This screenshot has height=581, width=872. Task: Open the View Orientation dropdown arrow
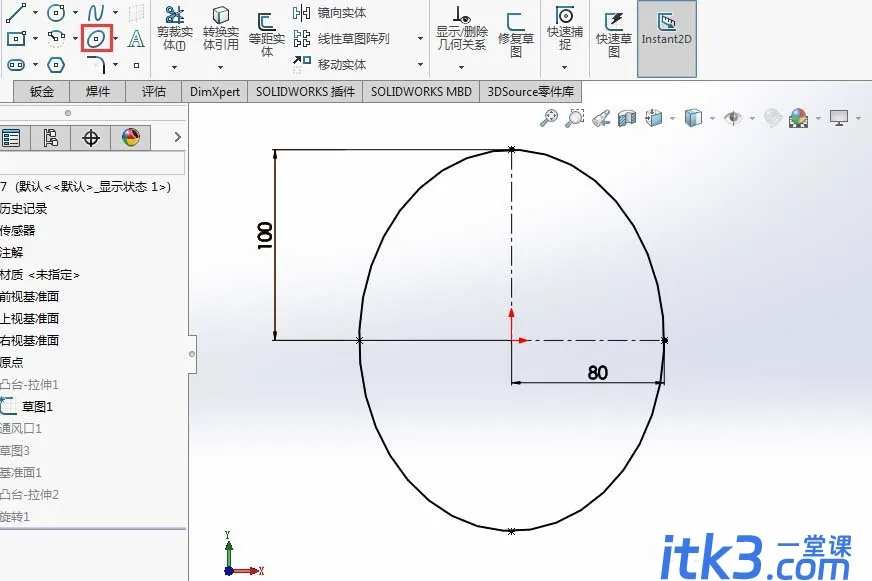[672, 118]
